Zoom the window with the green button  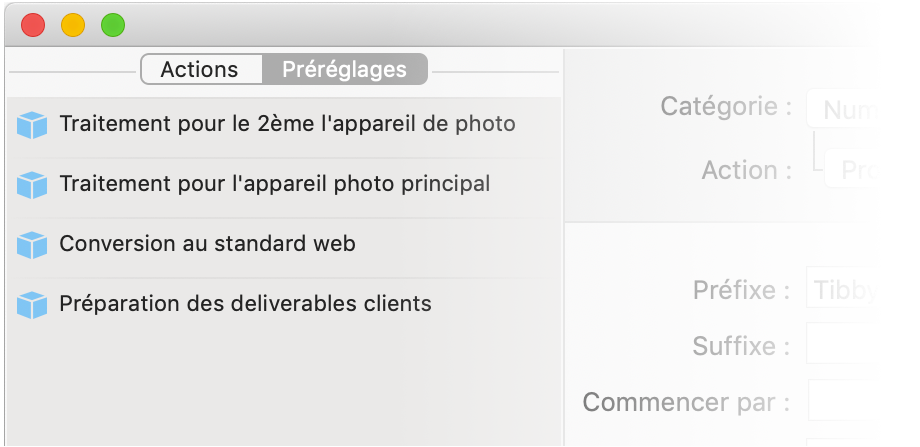113,25
